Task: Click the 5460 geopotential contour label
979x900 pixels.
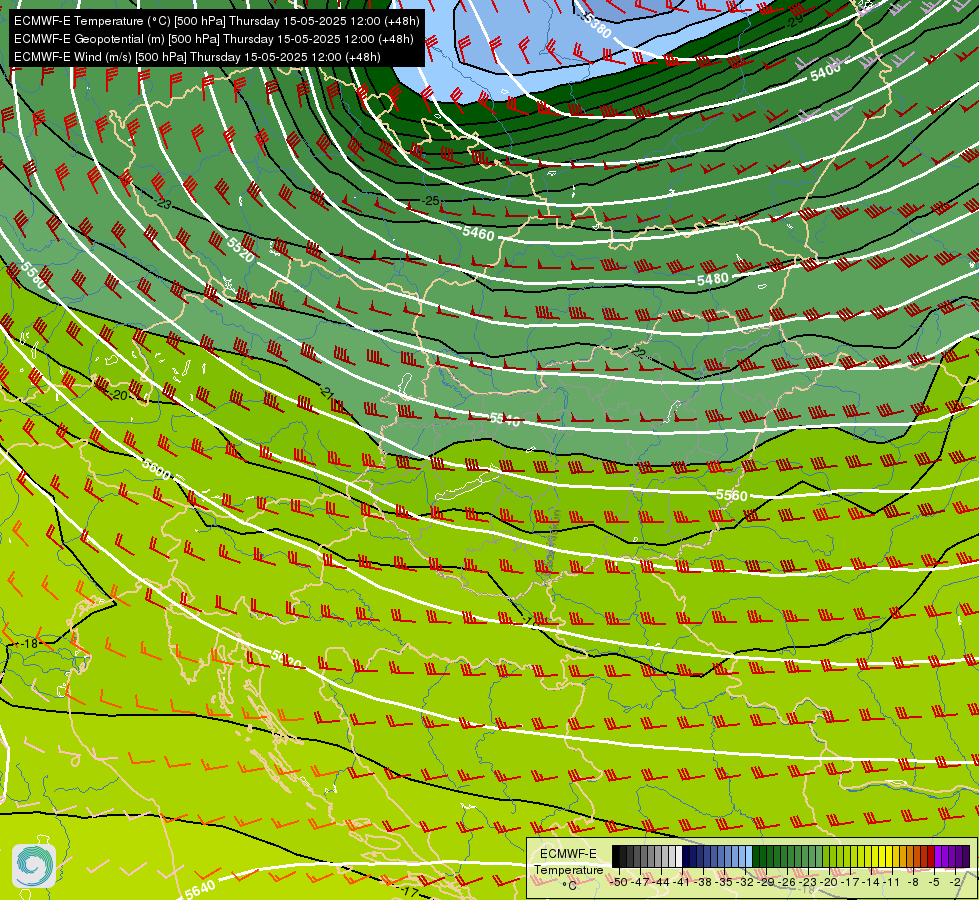Action: coord(478,233)
